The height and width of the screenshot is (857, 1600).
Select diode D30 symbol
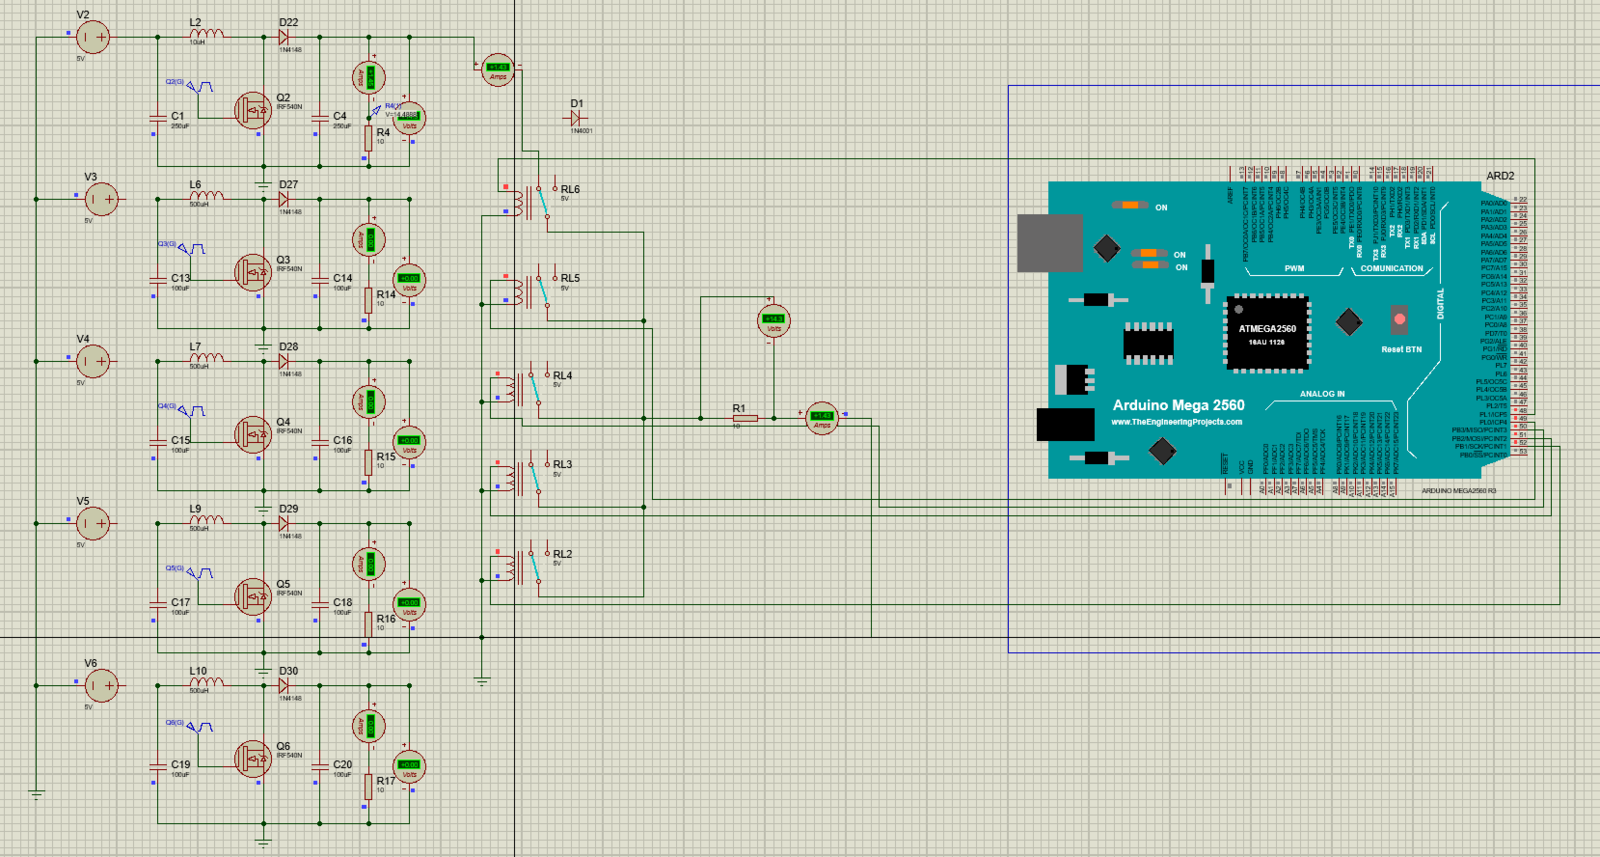coord(284,685)
